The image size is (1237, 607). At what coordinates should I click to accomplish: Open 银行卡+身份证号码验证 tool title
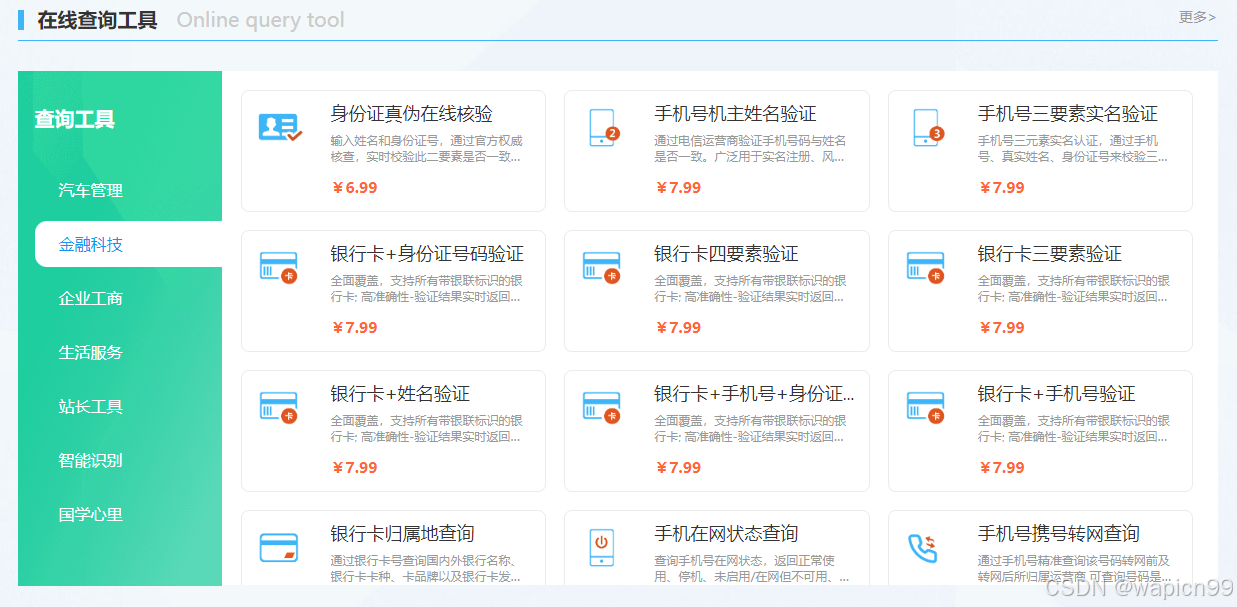[427, 254]
